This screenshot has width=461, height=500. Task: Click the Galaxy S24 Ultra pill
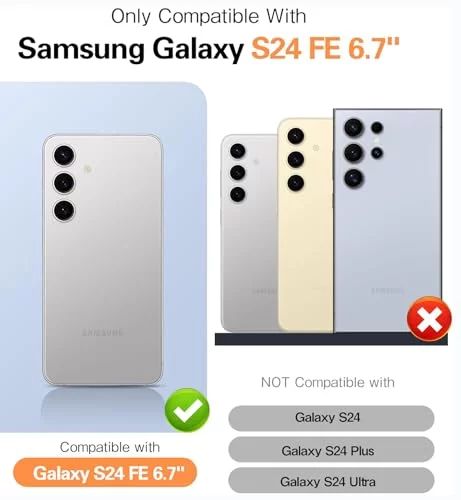(331, 480)
